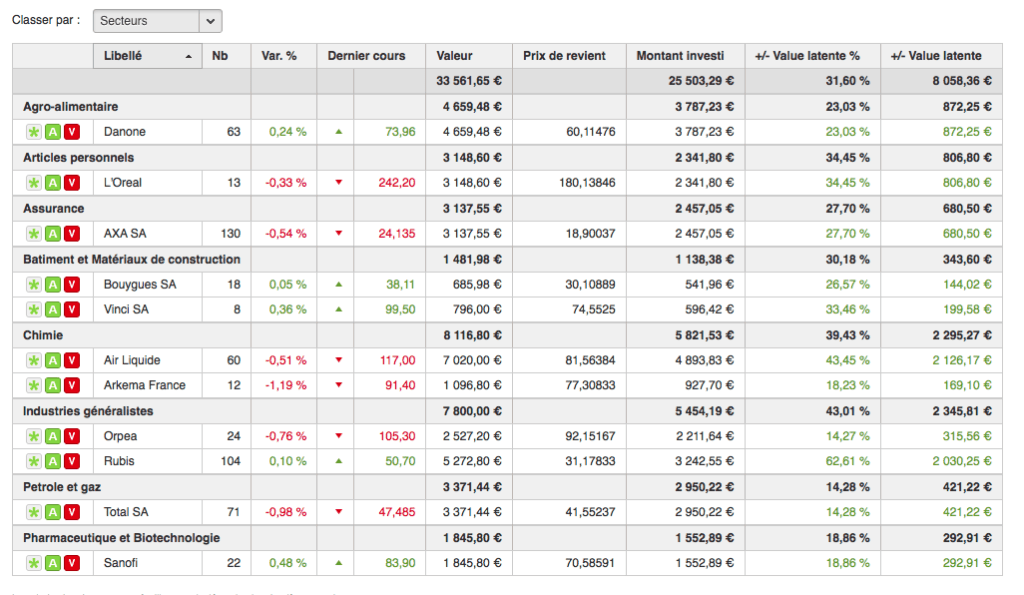
Task: Open the Orpea stock name
Action: [x=120, y=436]
